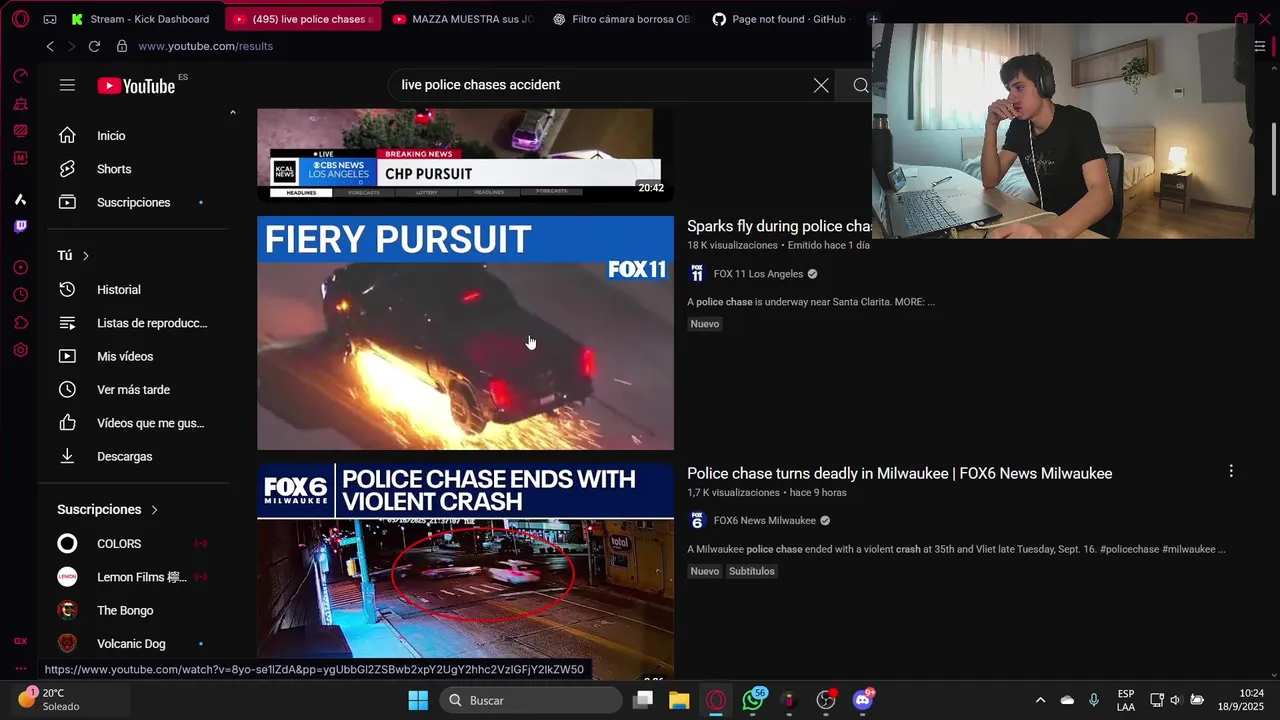This screenshot has height=720, width=1280.
Task: Open the YouTube hamburger guide menu
Action: (67, 85)
